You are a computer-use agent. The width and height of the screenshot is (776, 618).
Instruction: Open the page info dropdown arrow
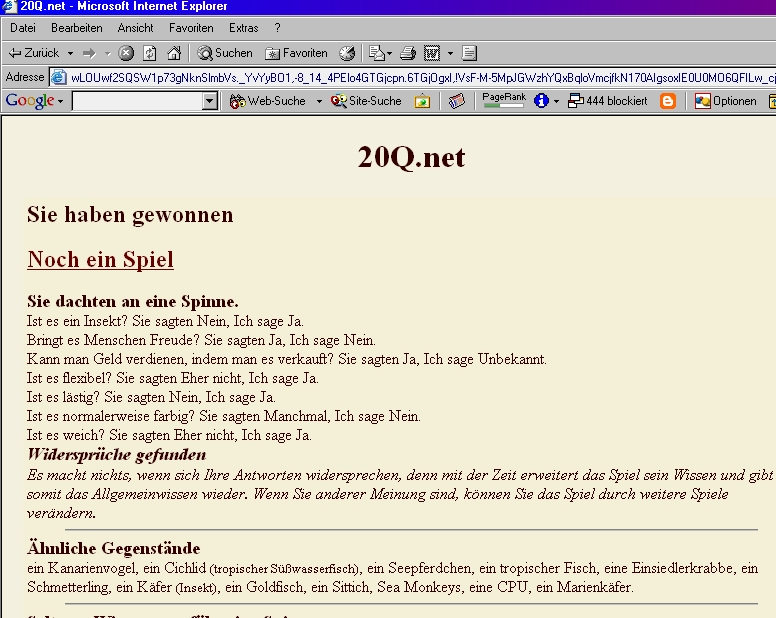coord(556,101)
